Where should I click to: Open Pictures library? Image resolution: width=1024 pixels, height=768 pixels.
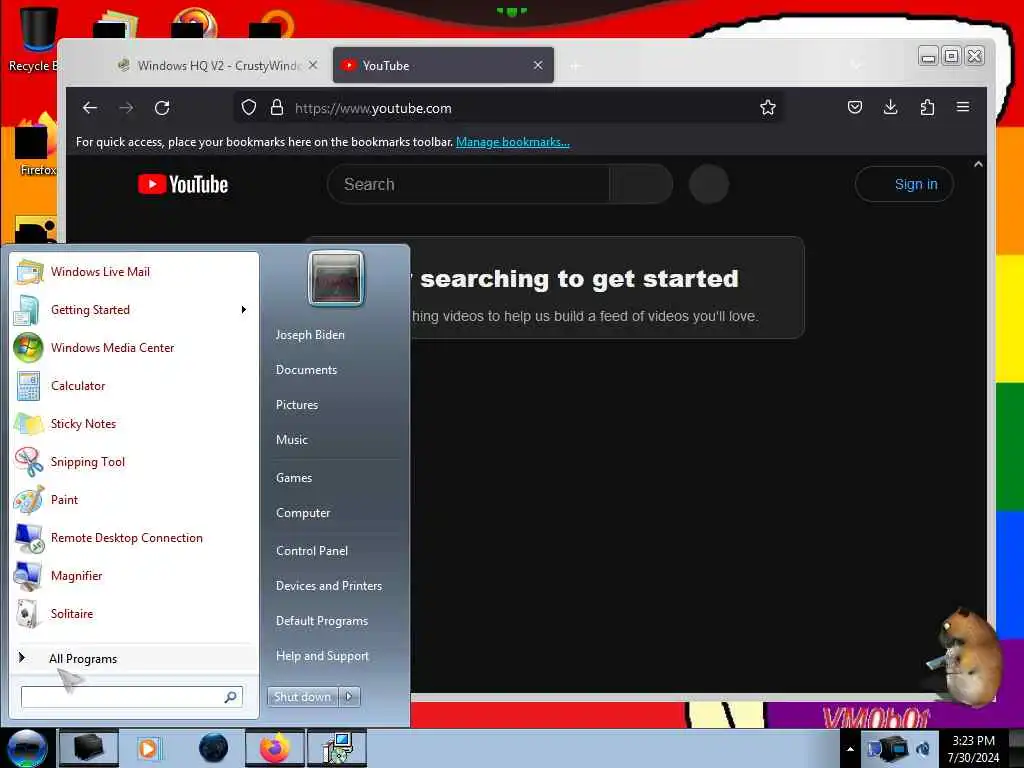point(296,405)
